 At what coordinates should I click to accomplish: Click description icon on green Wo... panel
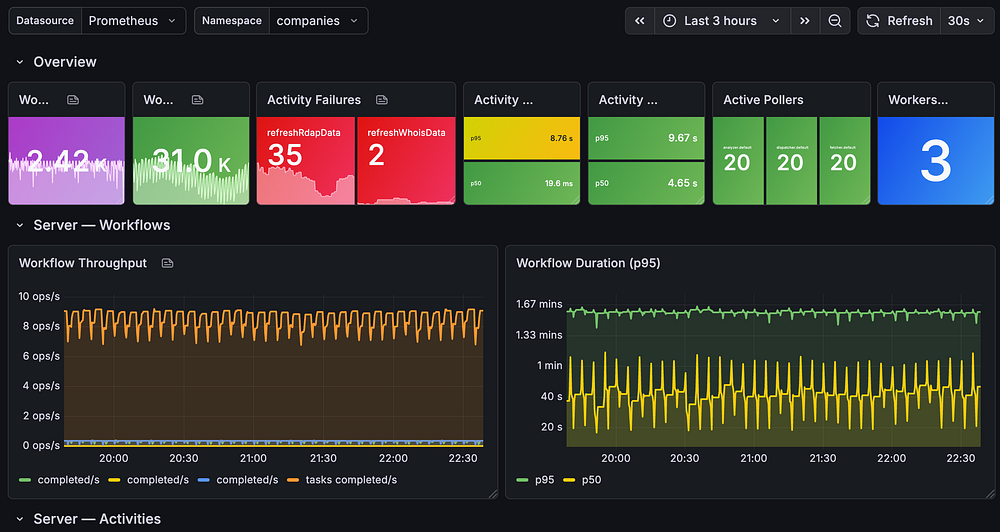[x=198, y=100]
